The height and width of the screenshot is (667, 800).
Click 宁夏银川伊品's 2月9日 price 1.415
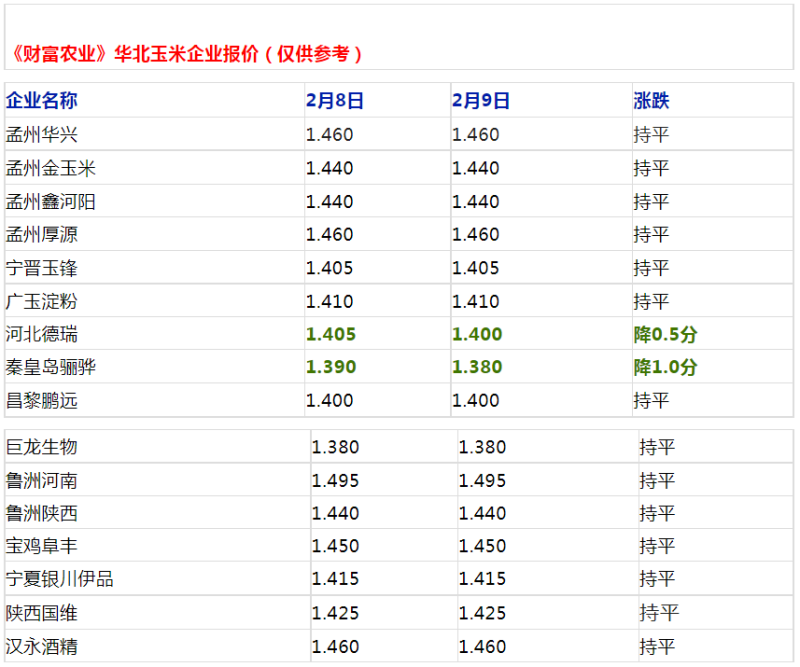click(x=482, y=579)
